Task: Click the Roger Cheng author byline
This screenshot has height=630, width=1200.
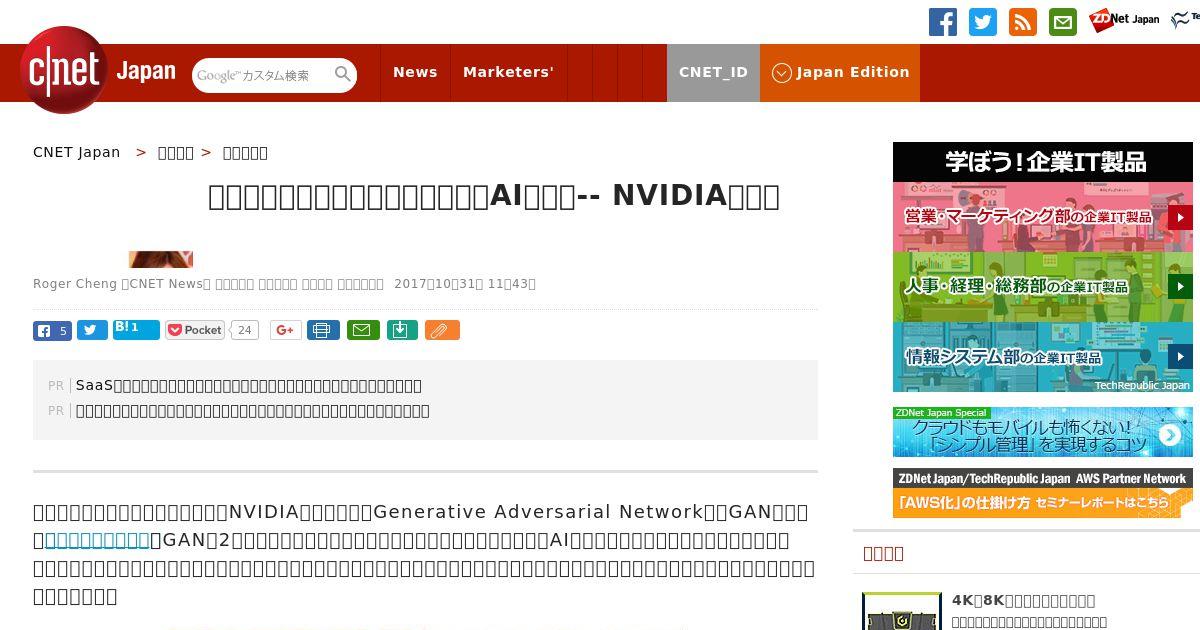Action: 75,284
